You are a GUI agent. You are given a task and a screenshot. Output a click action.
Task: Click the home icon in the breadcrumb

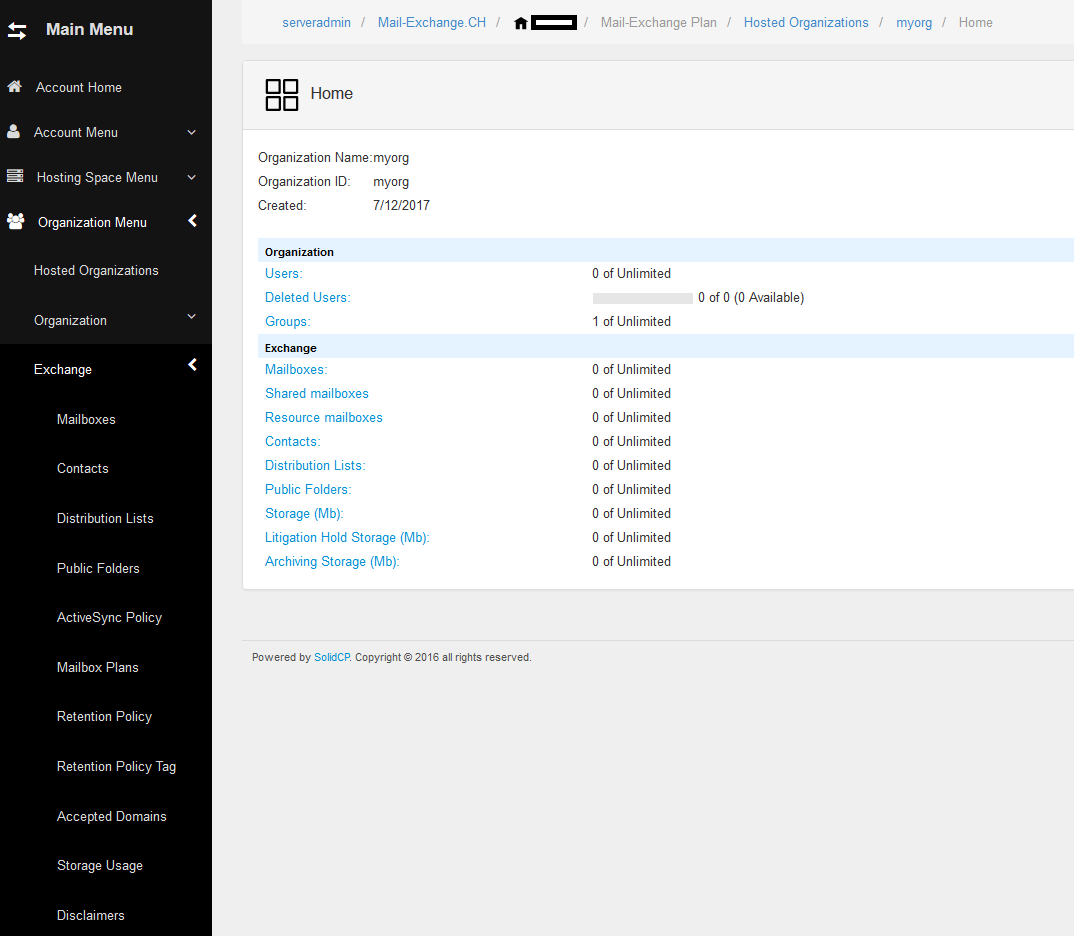click(x=521, y=23)
